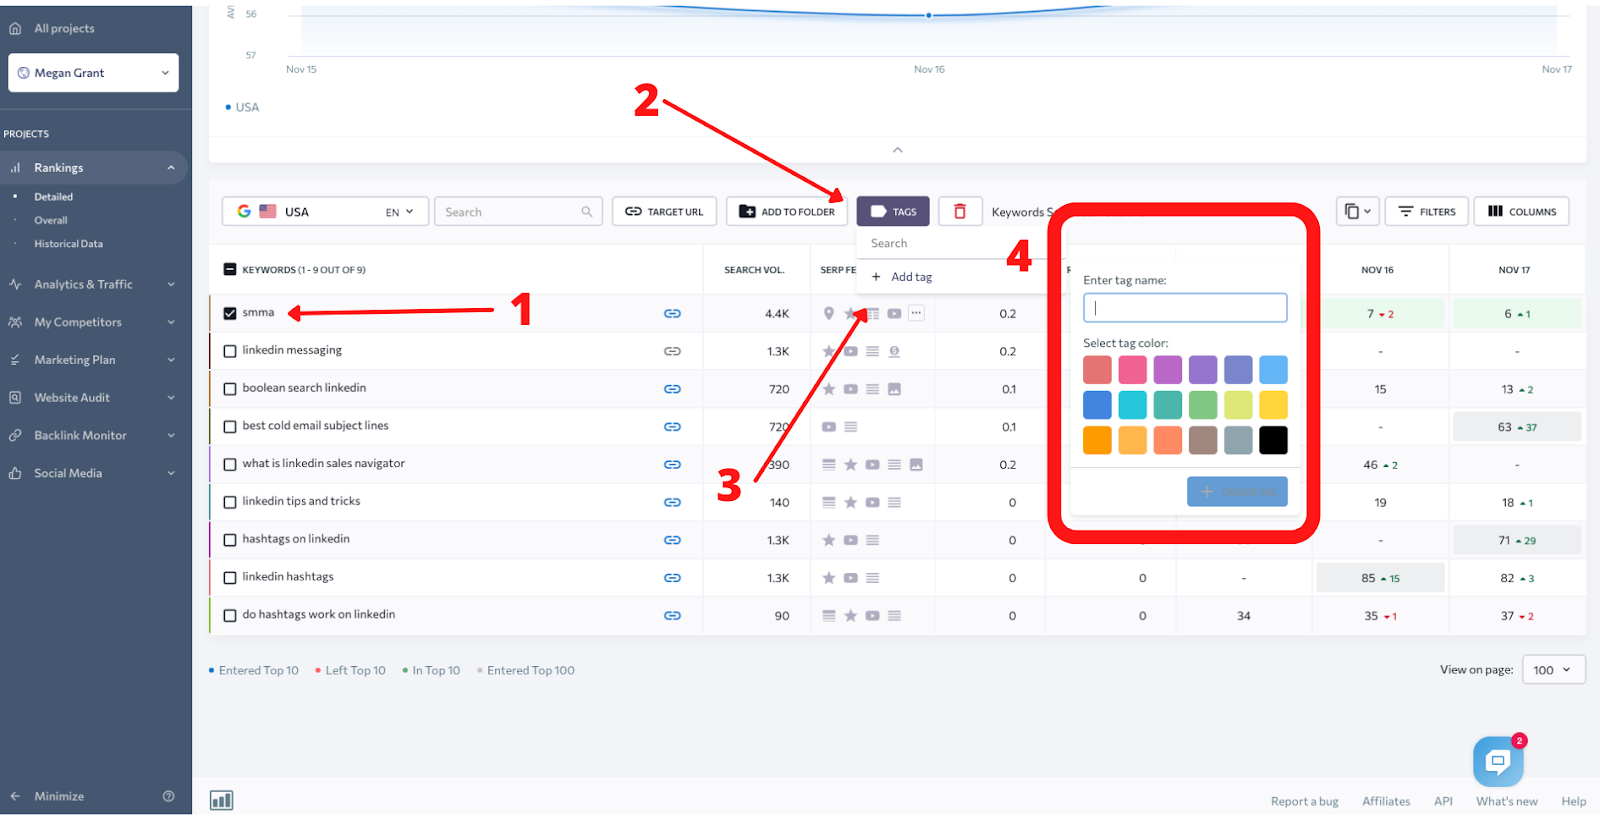Open link icon for do hashtags work on linkedin

[672, 616]
